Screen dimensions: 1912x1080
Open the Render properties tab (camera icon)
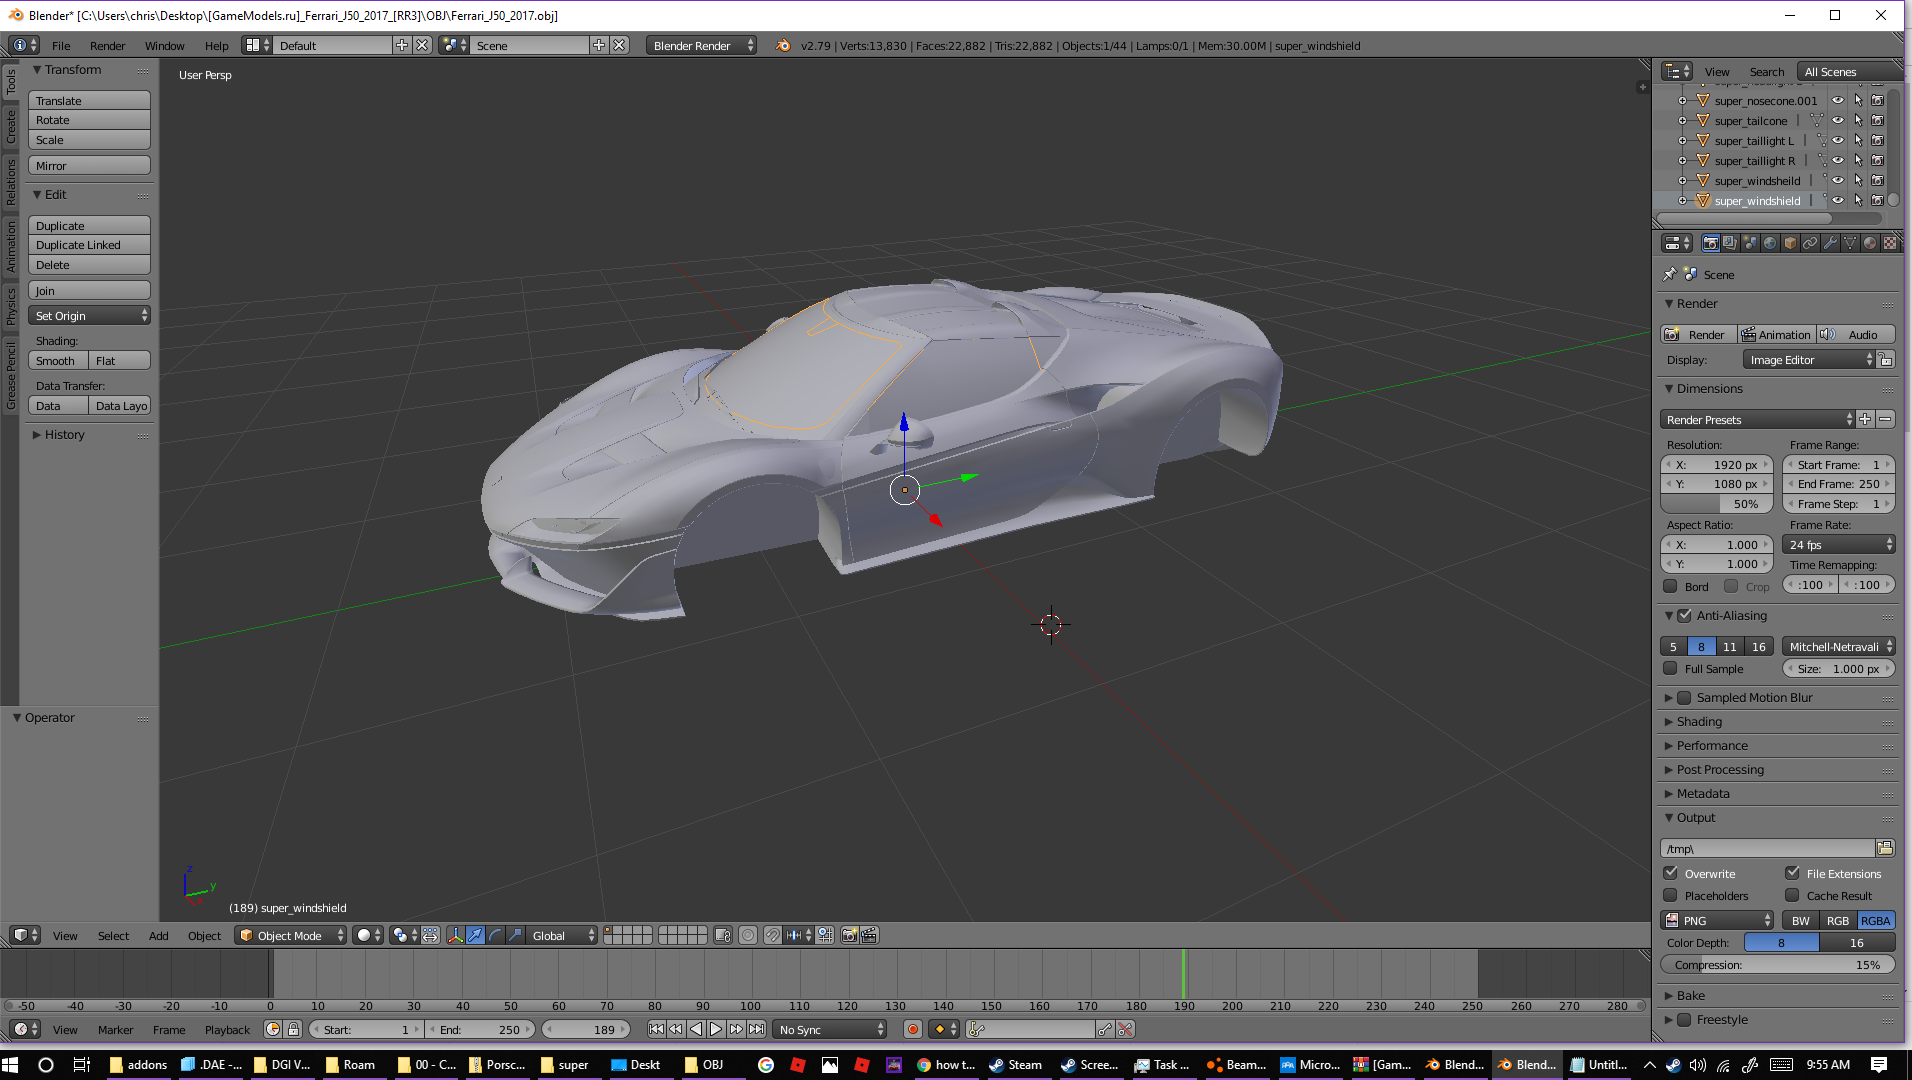click(x=1710, y=243)
